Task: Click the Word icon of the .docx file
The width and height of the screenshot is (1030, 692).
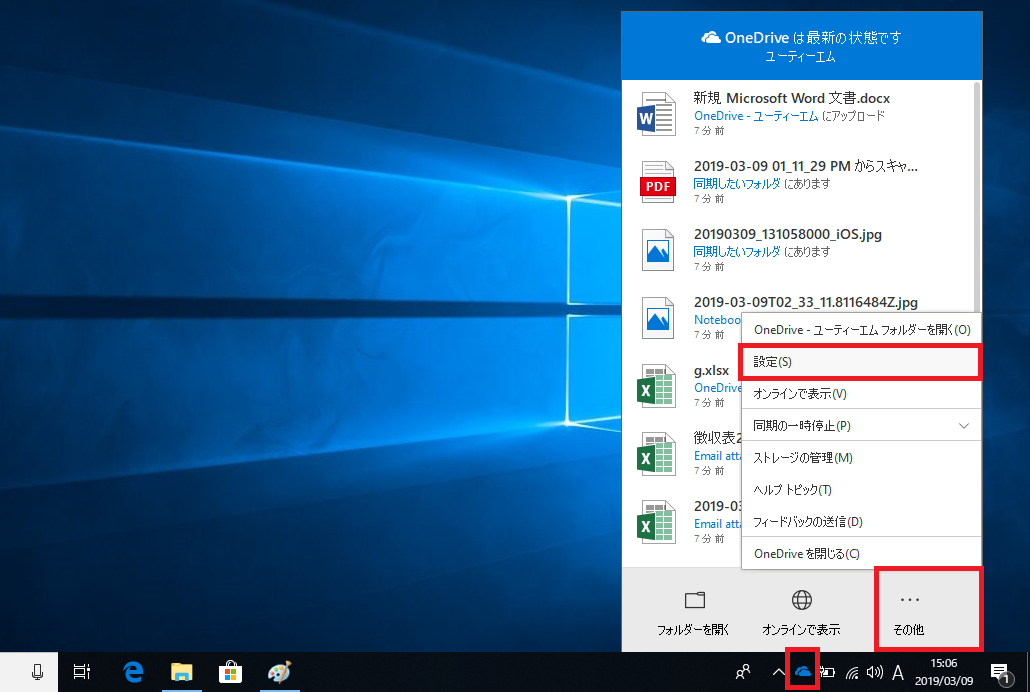Action: (x=656, y=114)
